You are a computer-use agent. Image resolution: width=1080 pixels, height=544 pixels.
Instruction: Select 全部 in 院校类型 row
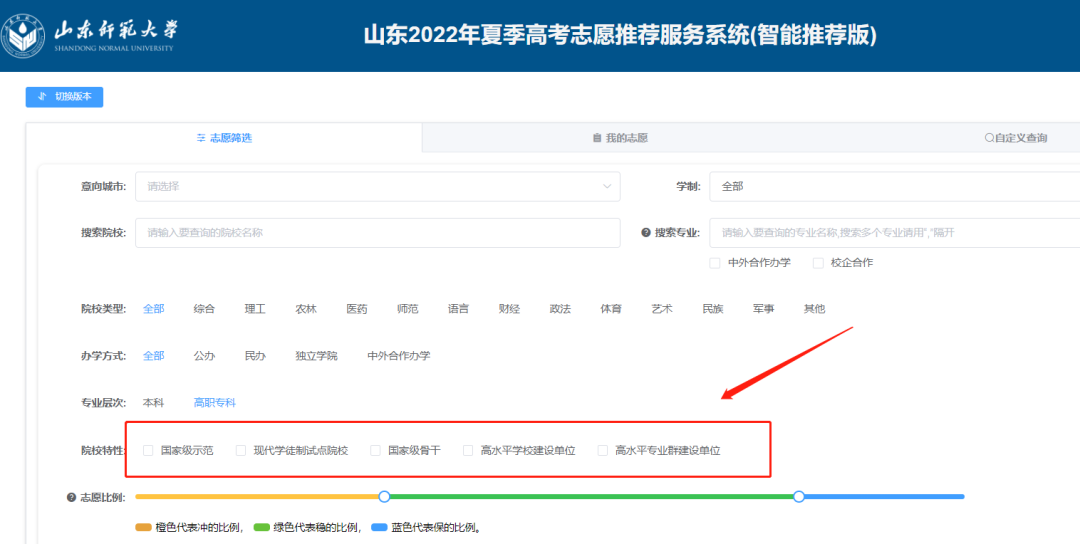[x=154, y=309]
